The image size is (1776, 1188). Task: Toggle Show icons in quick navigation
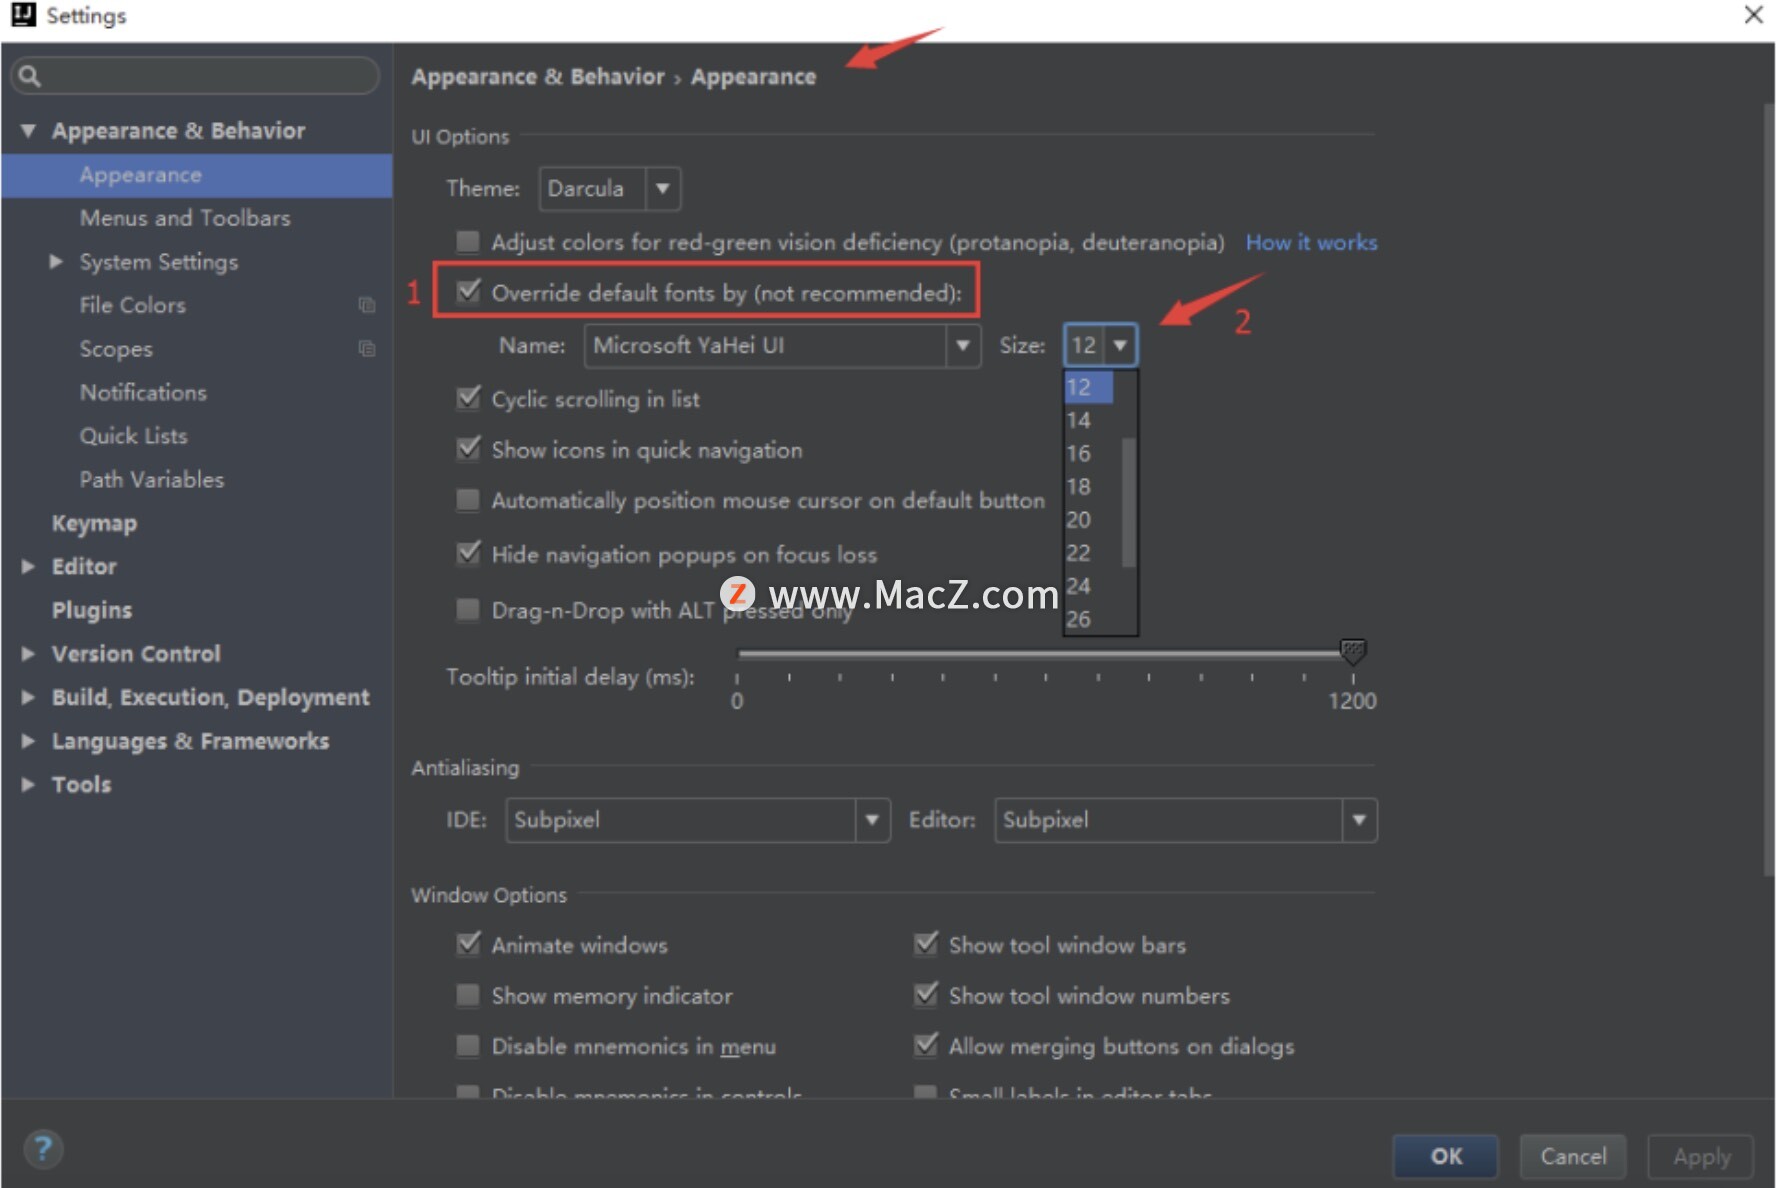pos(468,449)
